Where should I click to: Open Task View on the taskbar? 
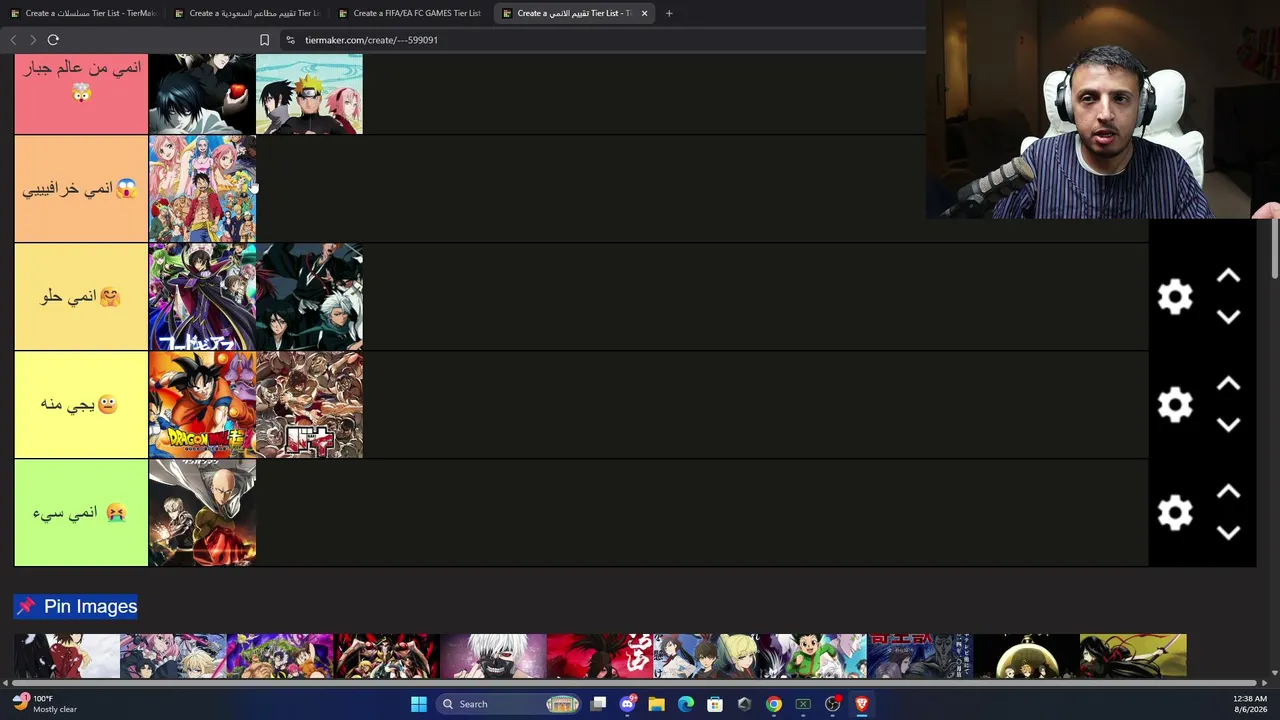[598, 704]
